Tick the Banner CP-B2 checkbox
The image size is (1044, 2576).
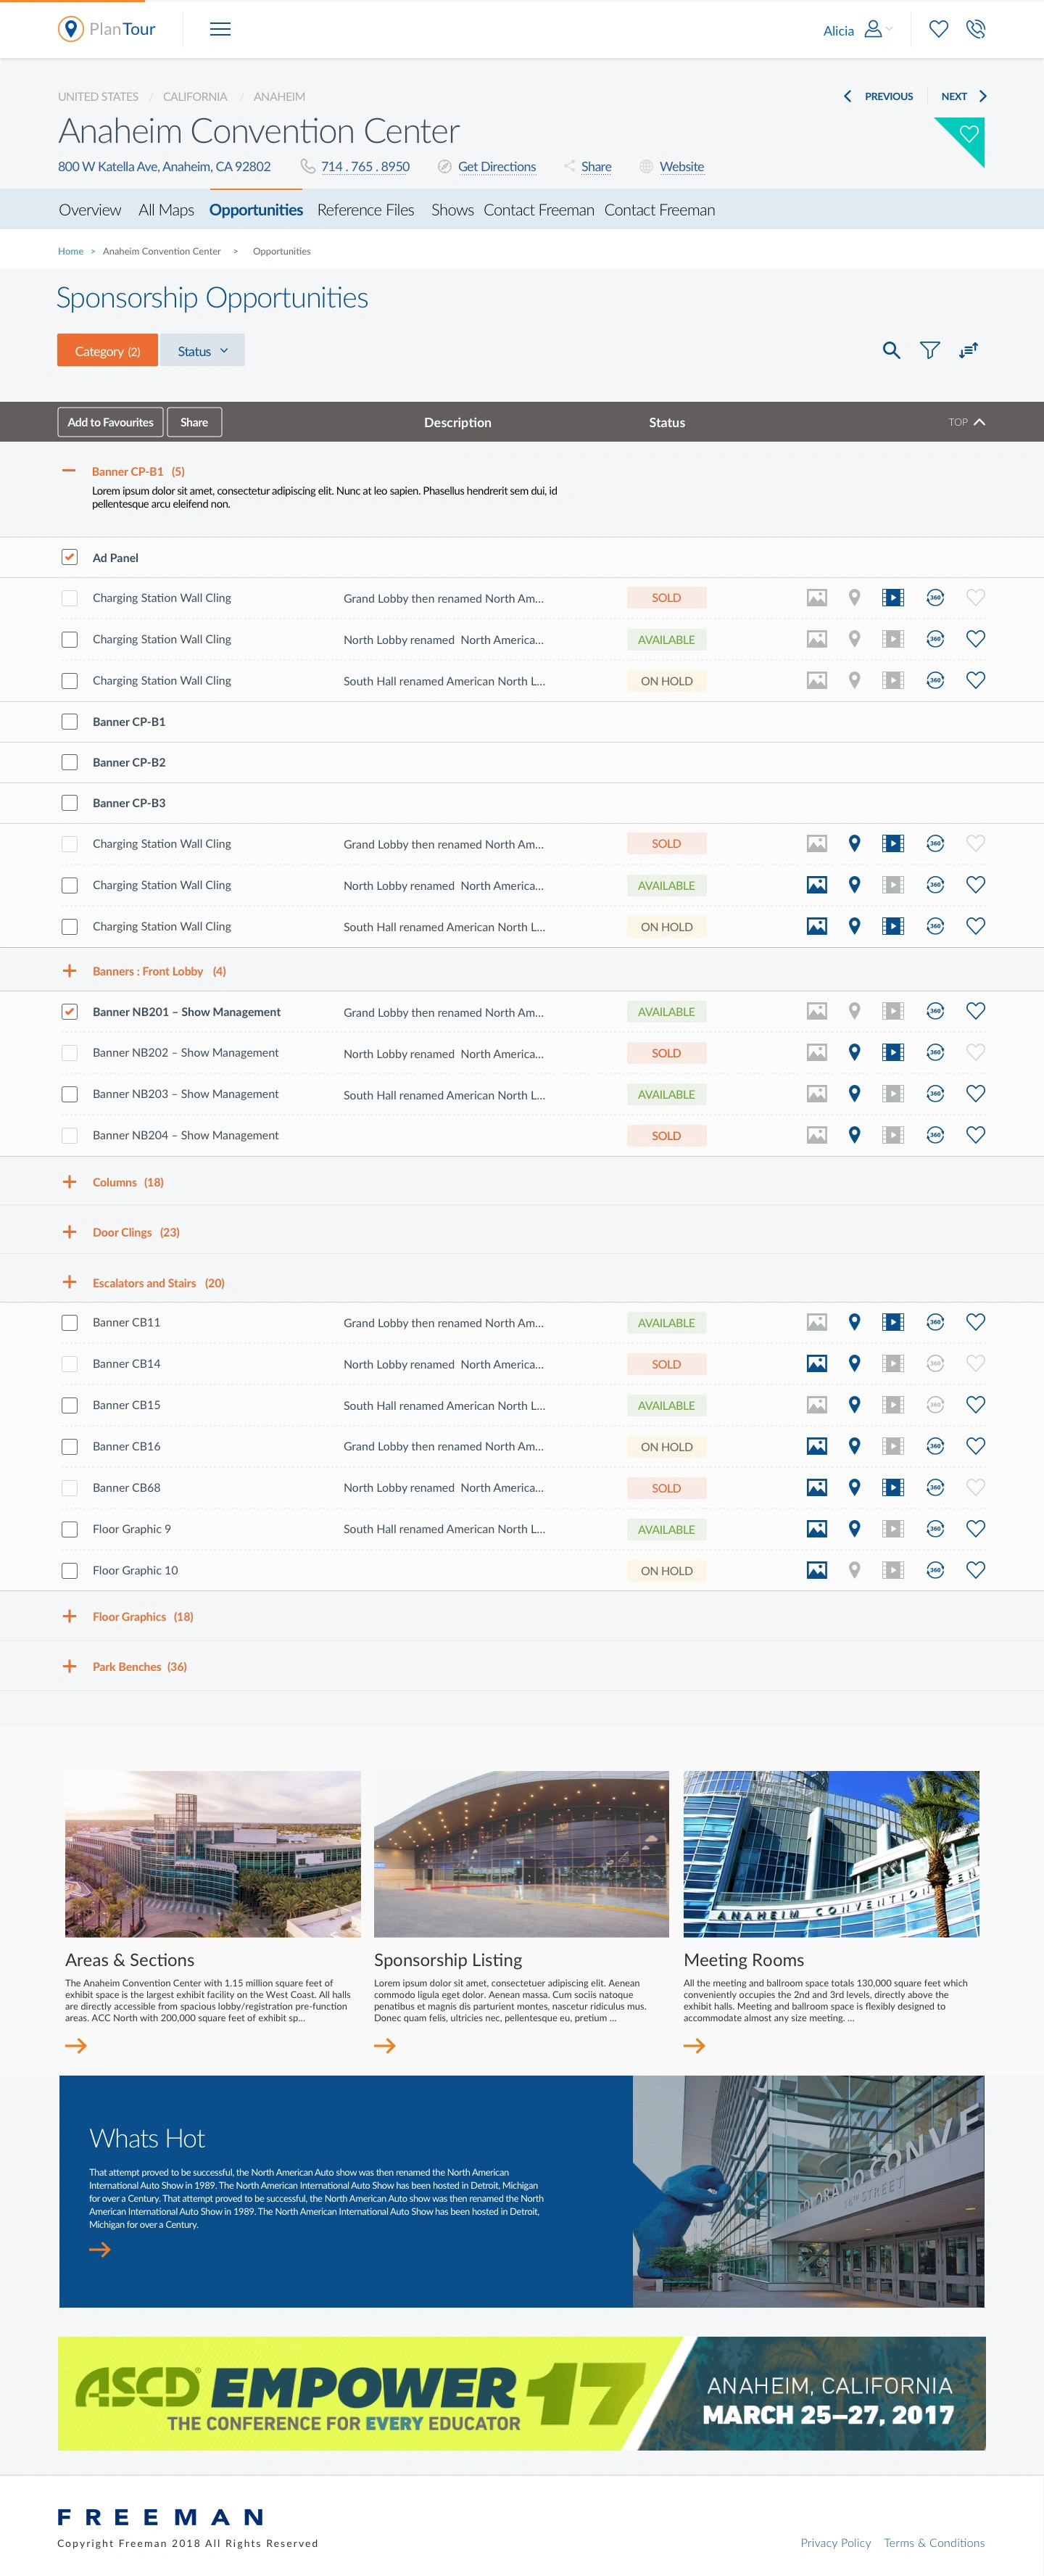(x=69, y=762)
